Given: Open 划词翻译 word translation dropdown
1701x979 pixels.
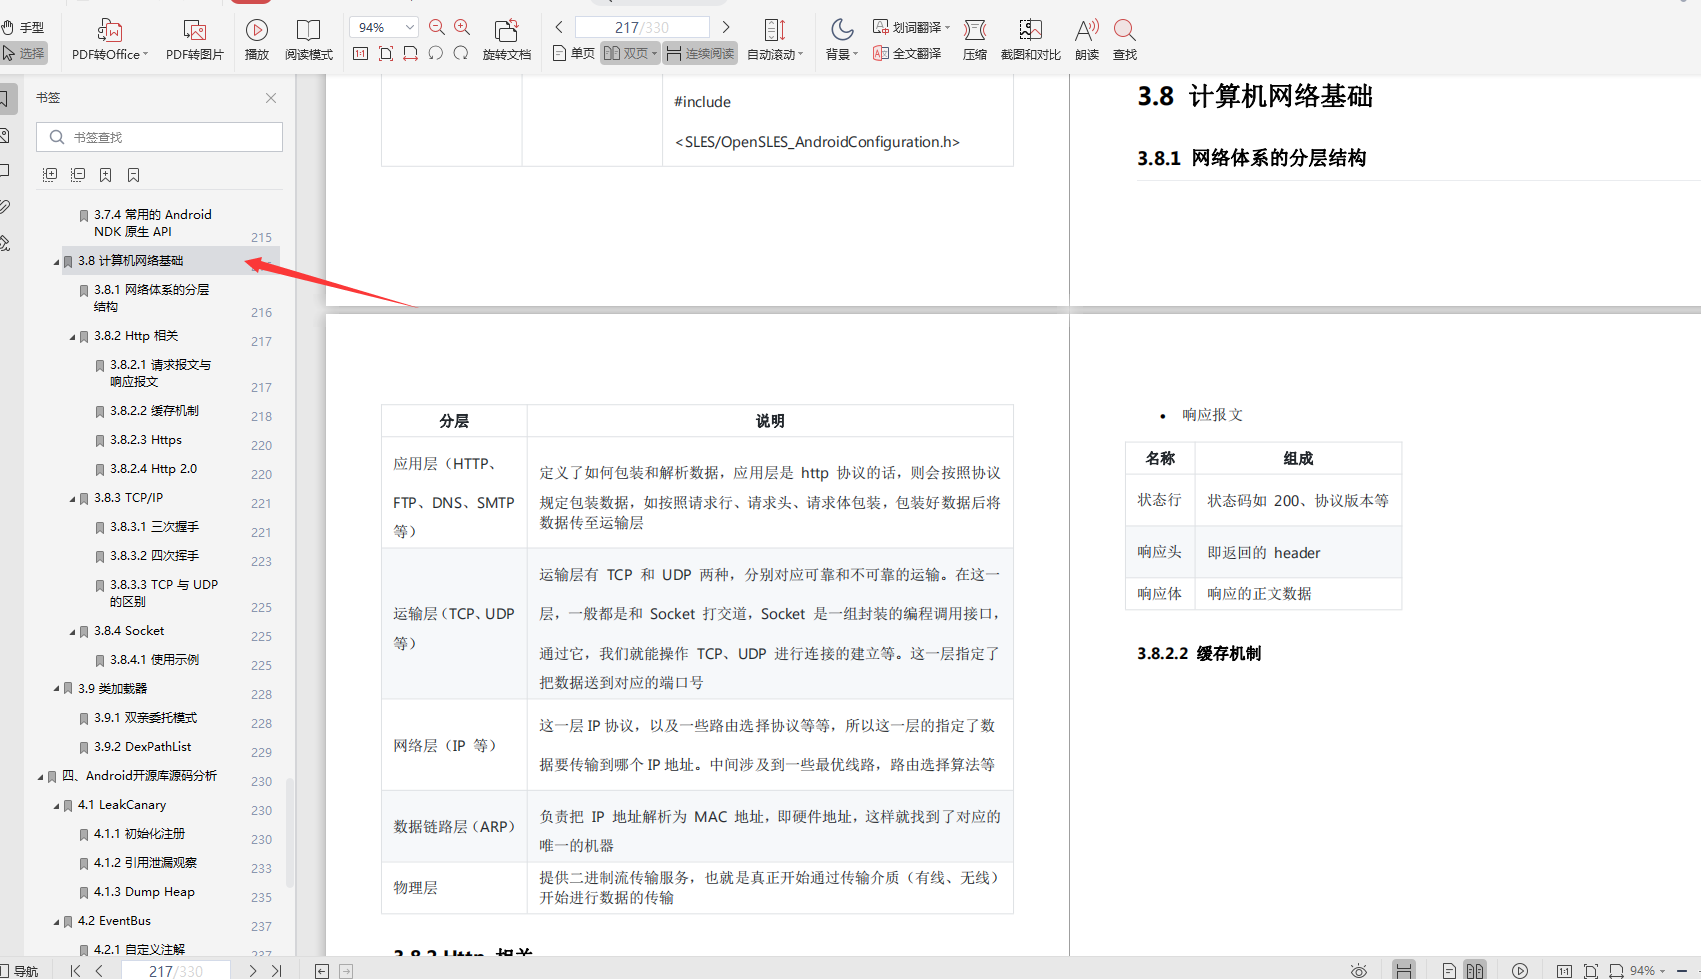Looking at the screenshot, I should click(911, 27).
